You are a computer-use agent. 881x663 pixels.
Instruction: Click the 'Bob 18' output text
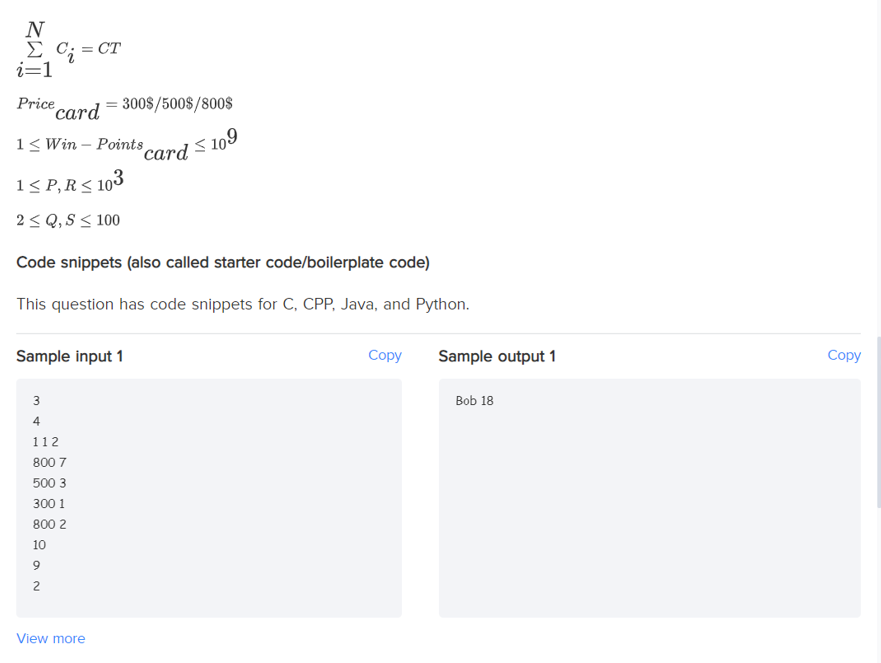coord(474,401)
